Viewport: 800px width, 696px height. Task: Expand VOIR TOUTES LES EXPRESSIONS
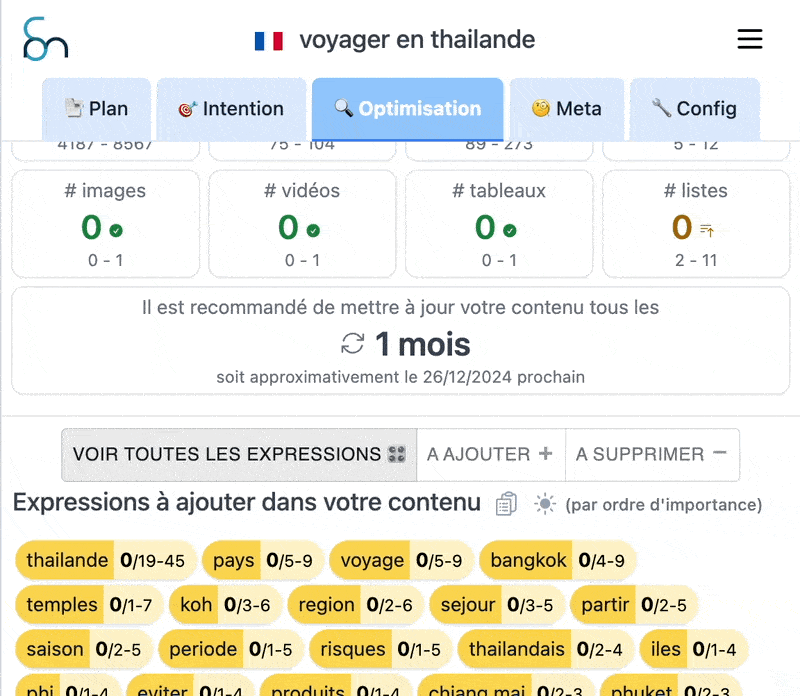point(238,455)
